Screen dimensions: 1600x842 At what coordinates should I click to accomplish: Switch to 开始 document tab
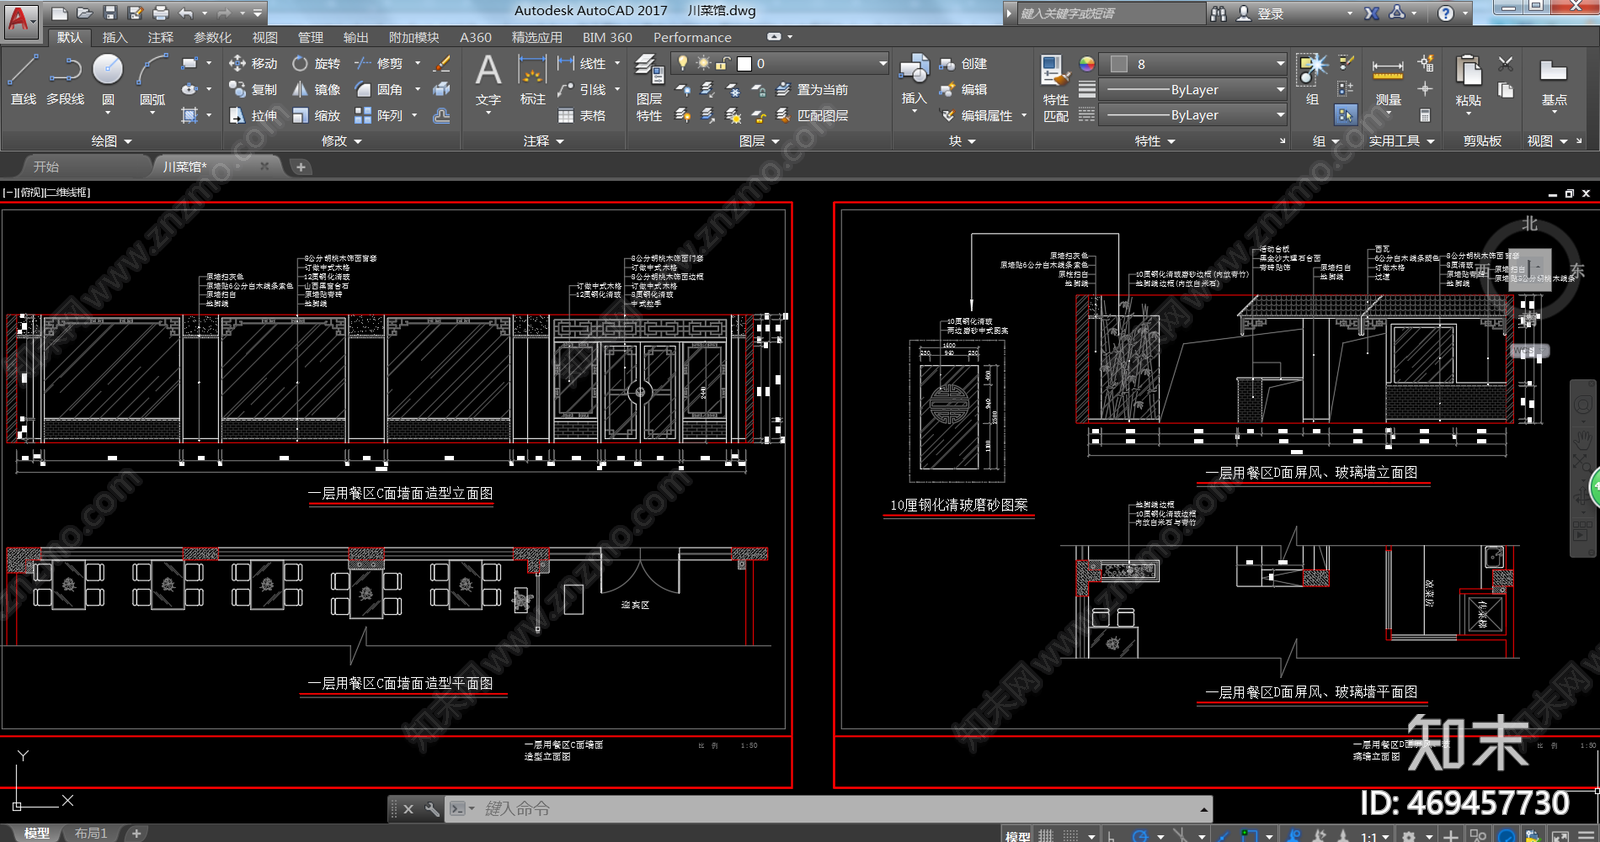click(x=46, y=166)
